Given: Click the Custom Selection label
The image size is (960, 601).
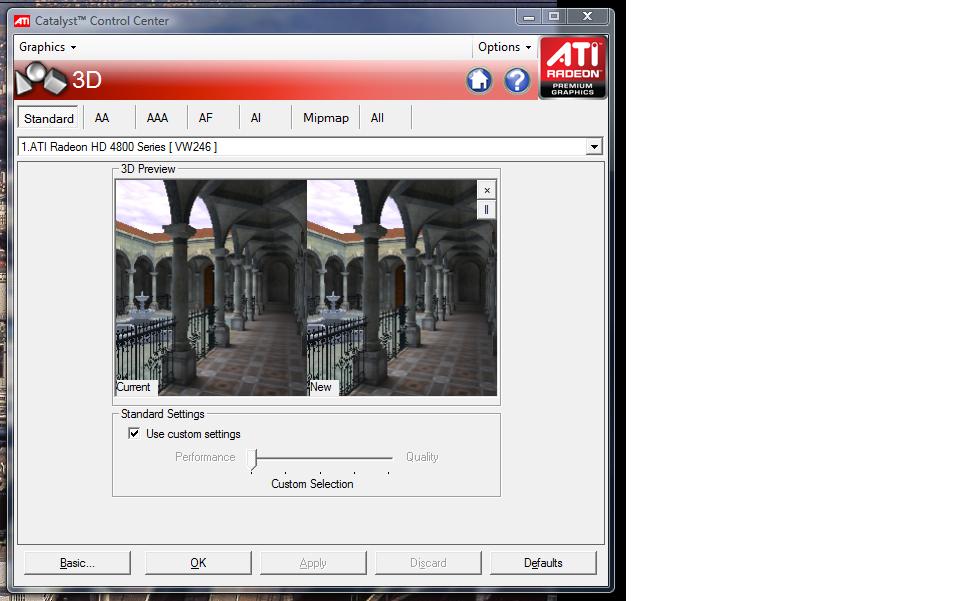Looking at the screenshot, I should (x=312, y=483).
